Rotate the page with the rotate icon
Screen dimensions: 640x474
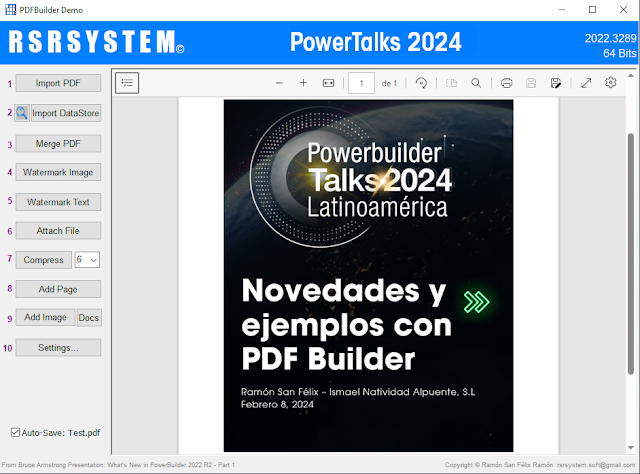[x=421, y=83]
